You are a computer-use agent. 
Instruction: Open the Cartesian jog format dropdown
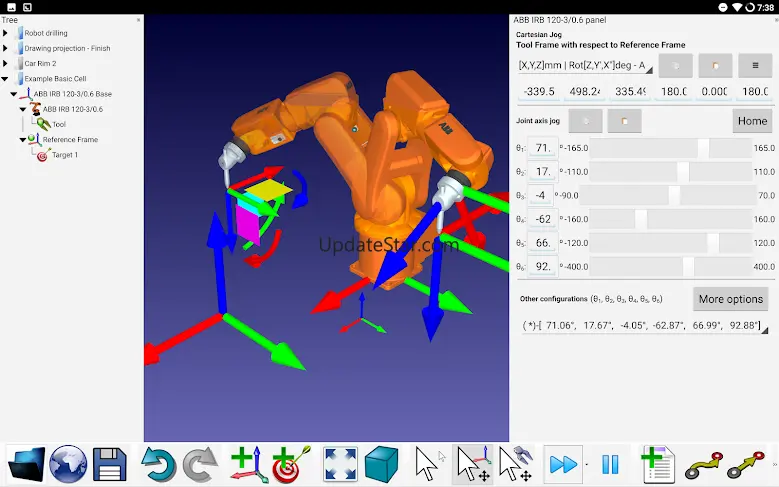(584, 67)
